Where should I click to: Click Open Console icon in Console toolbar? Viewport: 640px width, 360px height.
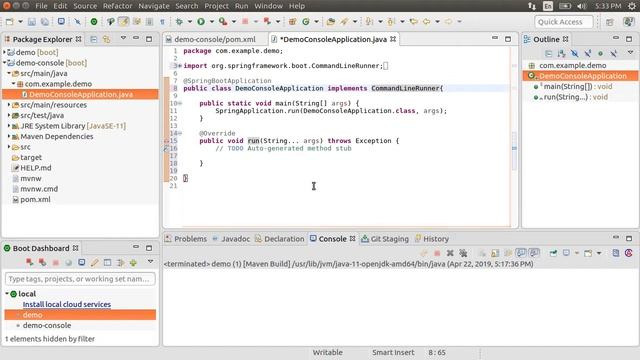point(588,253)
